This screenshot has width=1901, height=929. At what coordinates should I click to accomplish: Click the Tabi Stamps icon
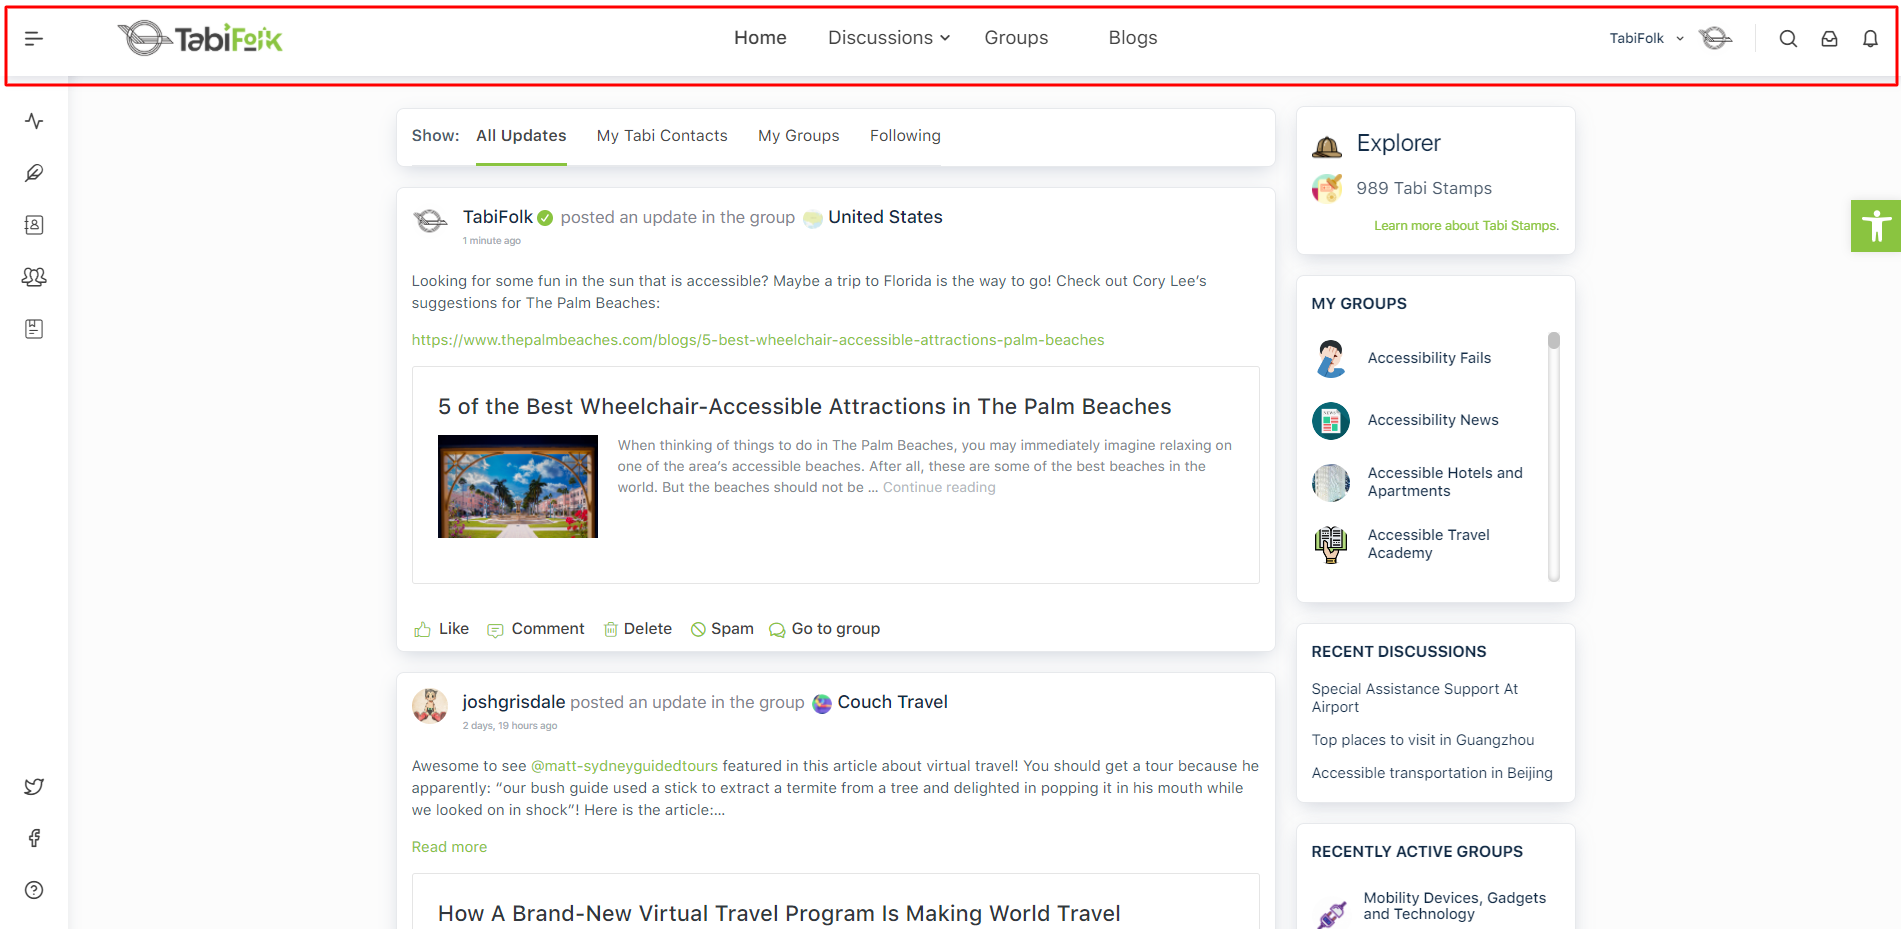1327,188
